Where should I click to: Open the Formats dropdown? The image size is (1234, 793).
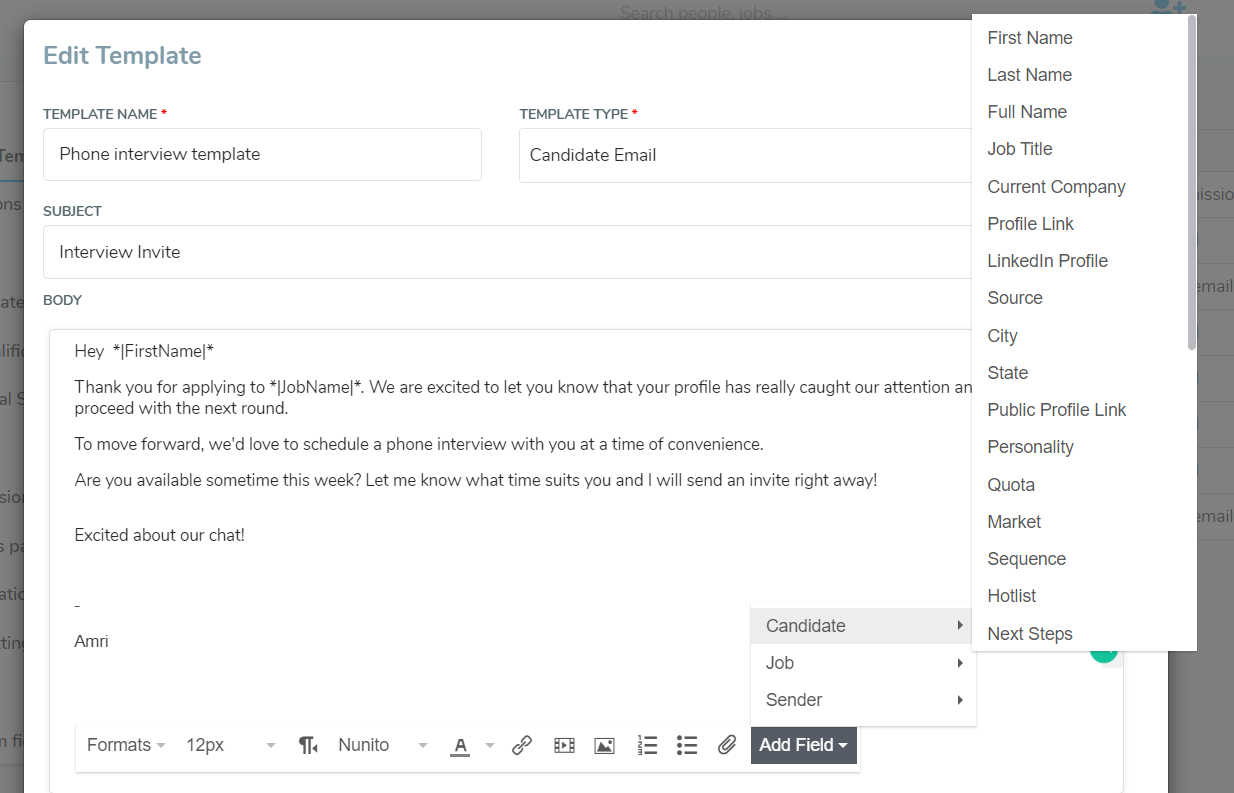(x=126, y=745)
